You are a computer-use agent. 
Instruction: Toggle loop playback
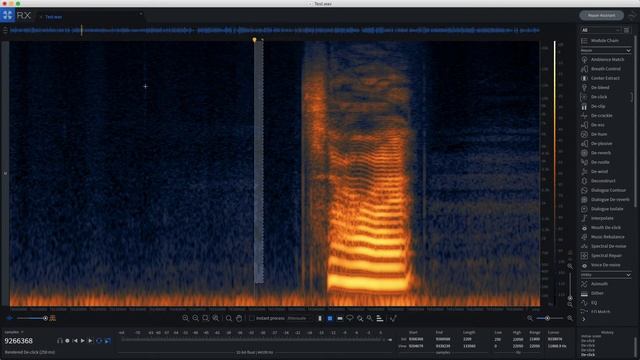click(x=99, y=341)
